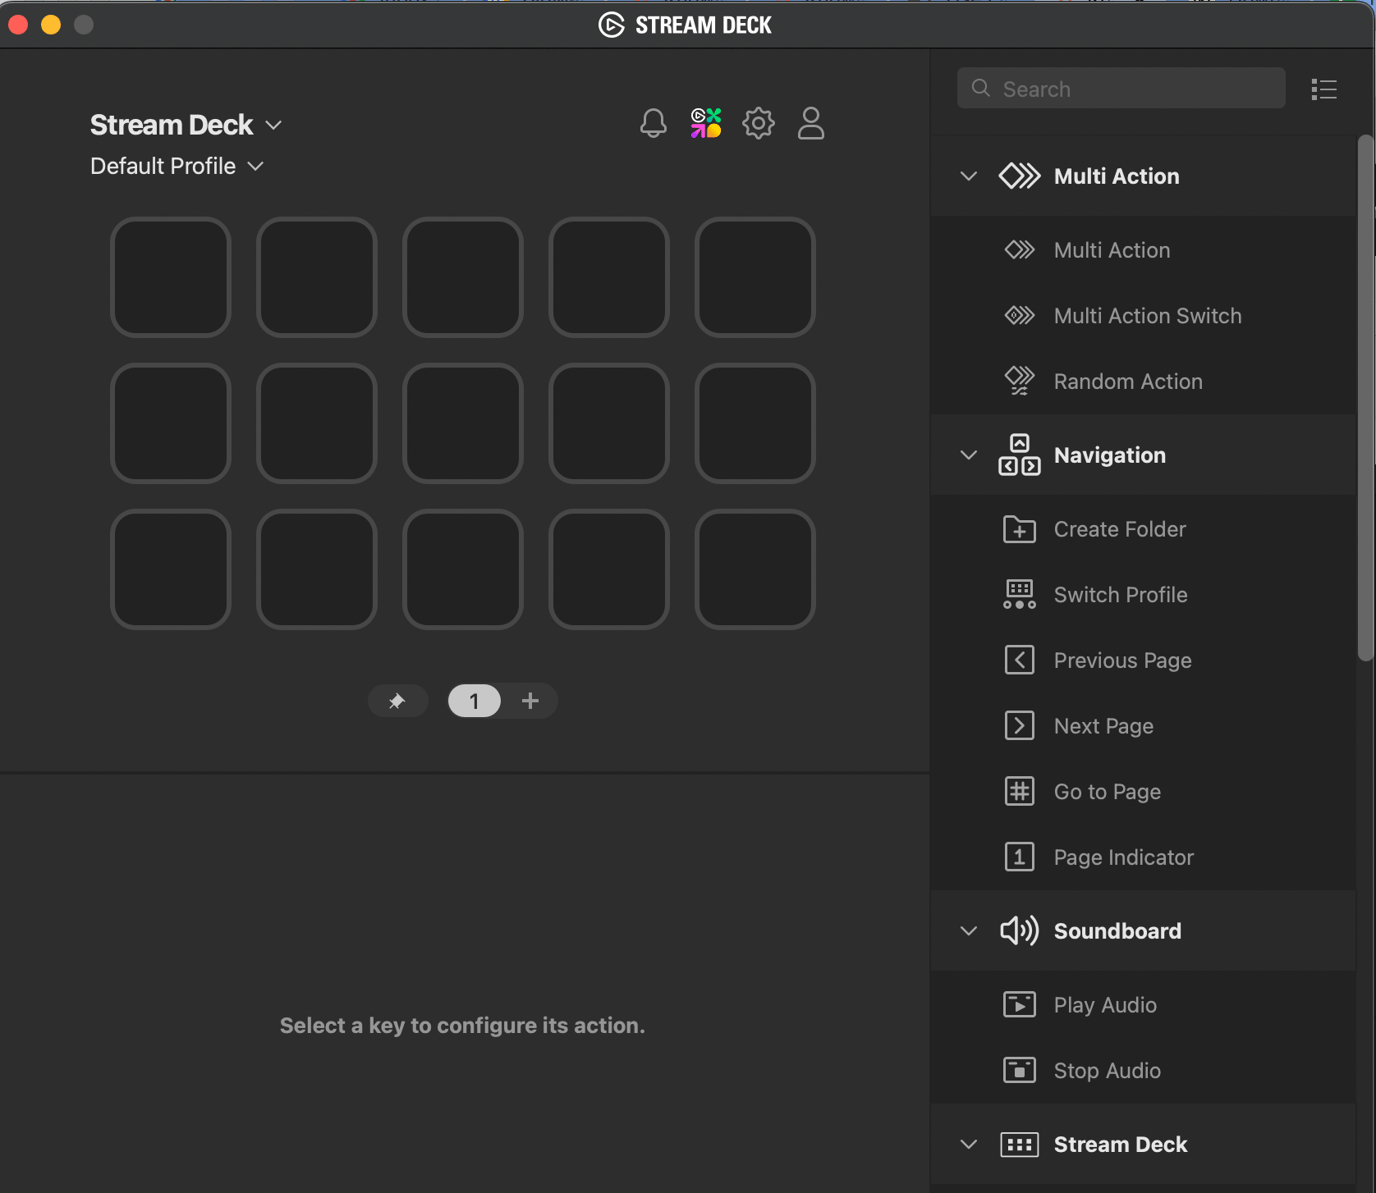This screenshot has width=1376, height=1193.
Task: Open preferences via the gear icon
Action: pos(758,123)
